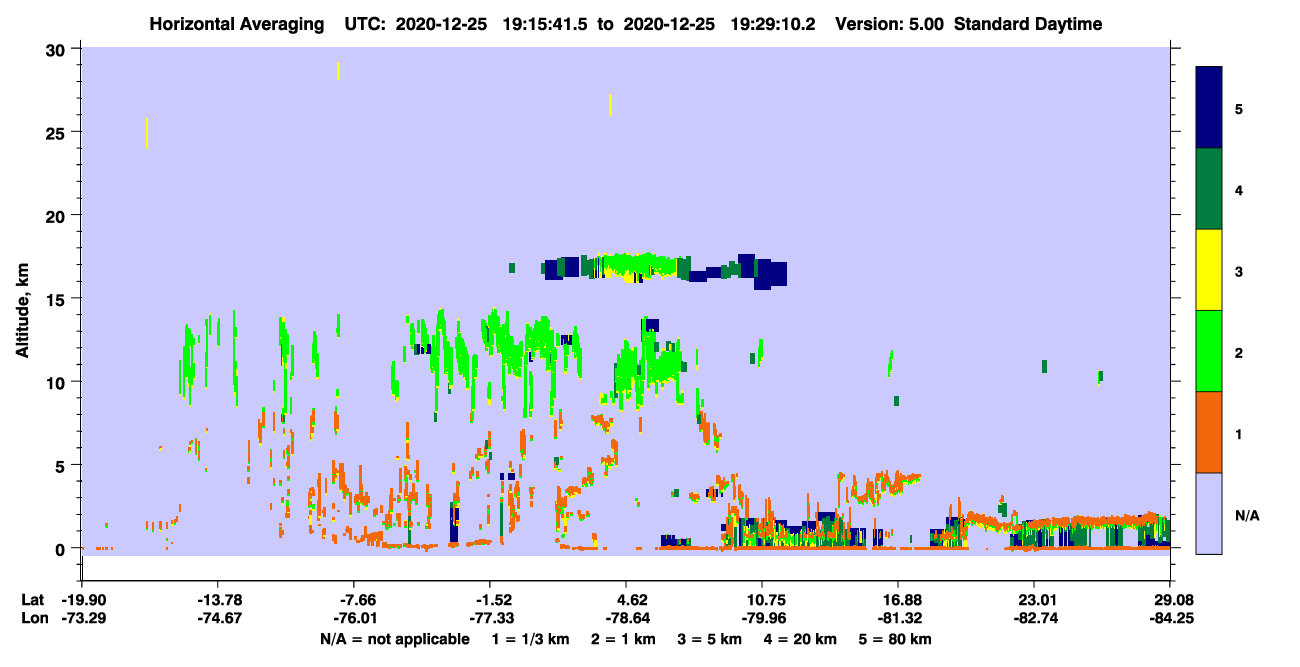The image size is (1300, 667).
Task: Pick the bright green level 2 colorbar segment
Action: coord(1209,351)
